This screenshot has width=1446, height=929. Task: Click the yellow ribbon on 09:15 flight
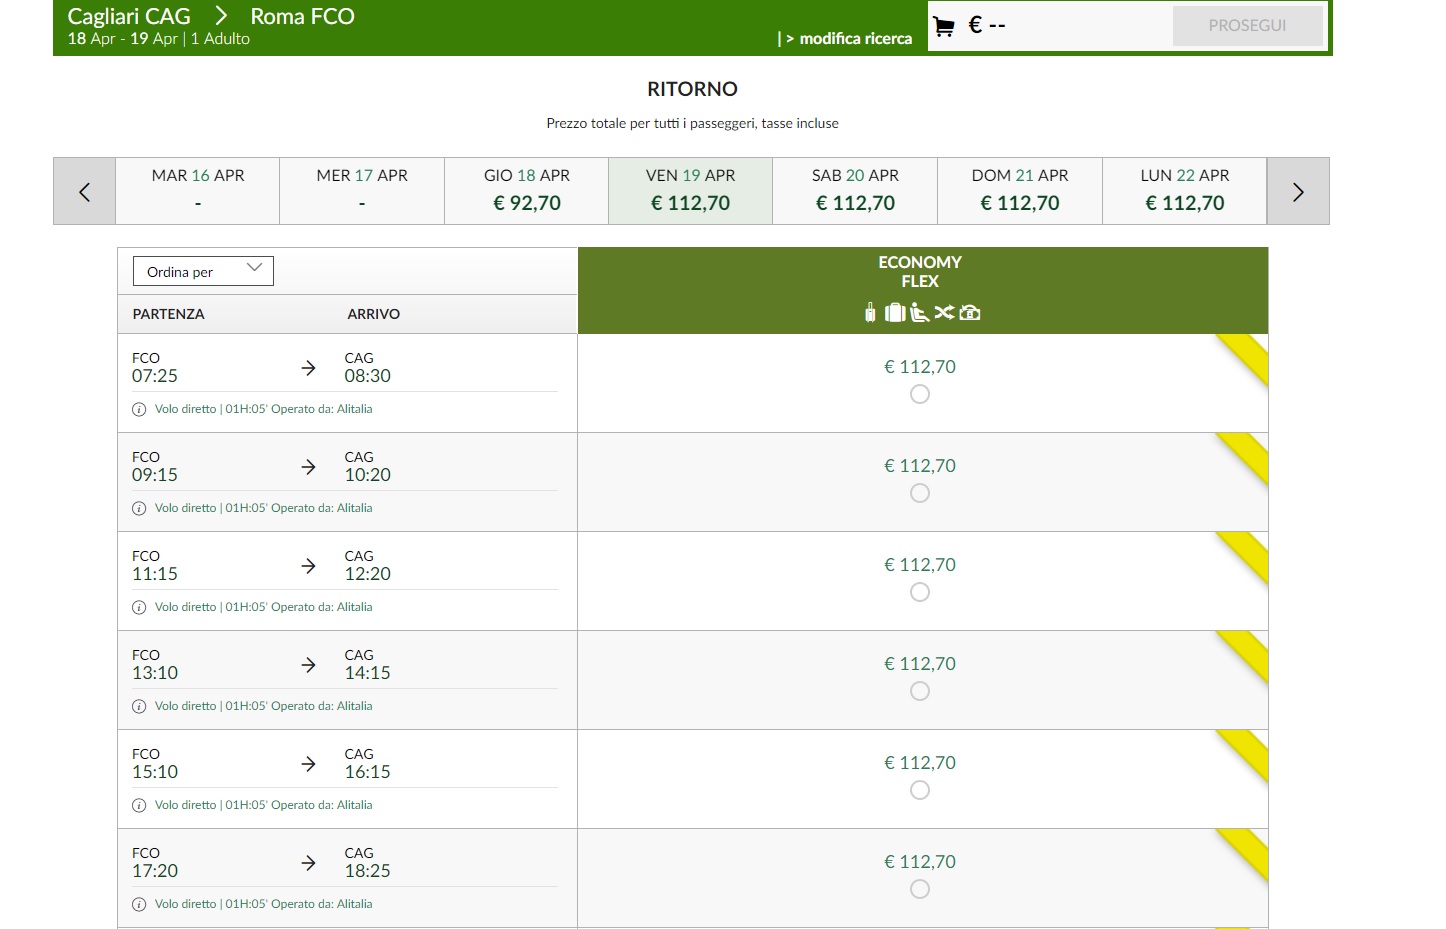point(1245,459)
